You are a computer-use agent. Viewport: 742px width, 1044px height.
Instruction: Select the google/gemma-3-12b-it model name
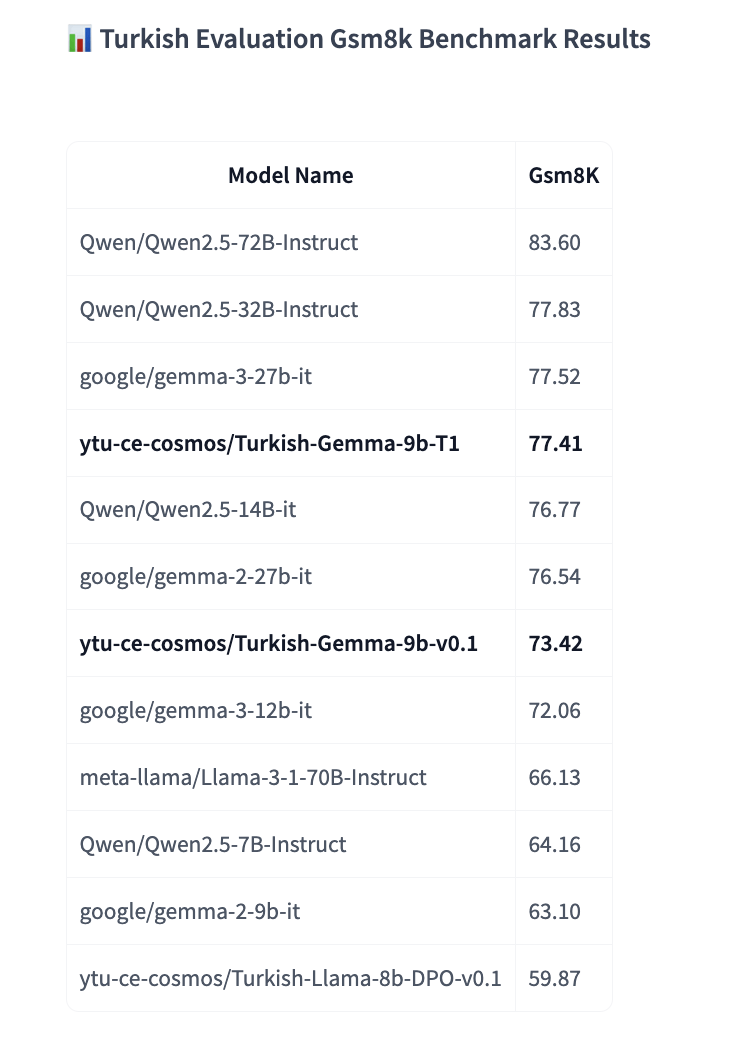(196, 711)
